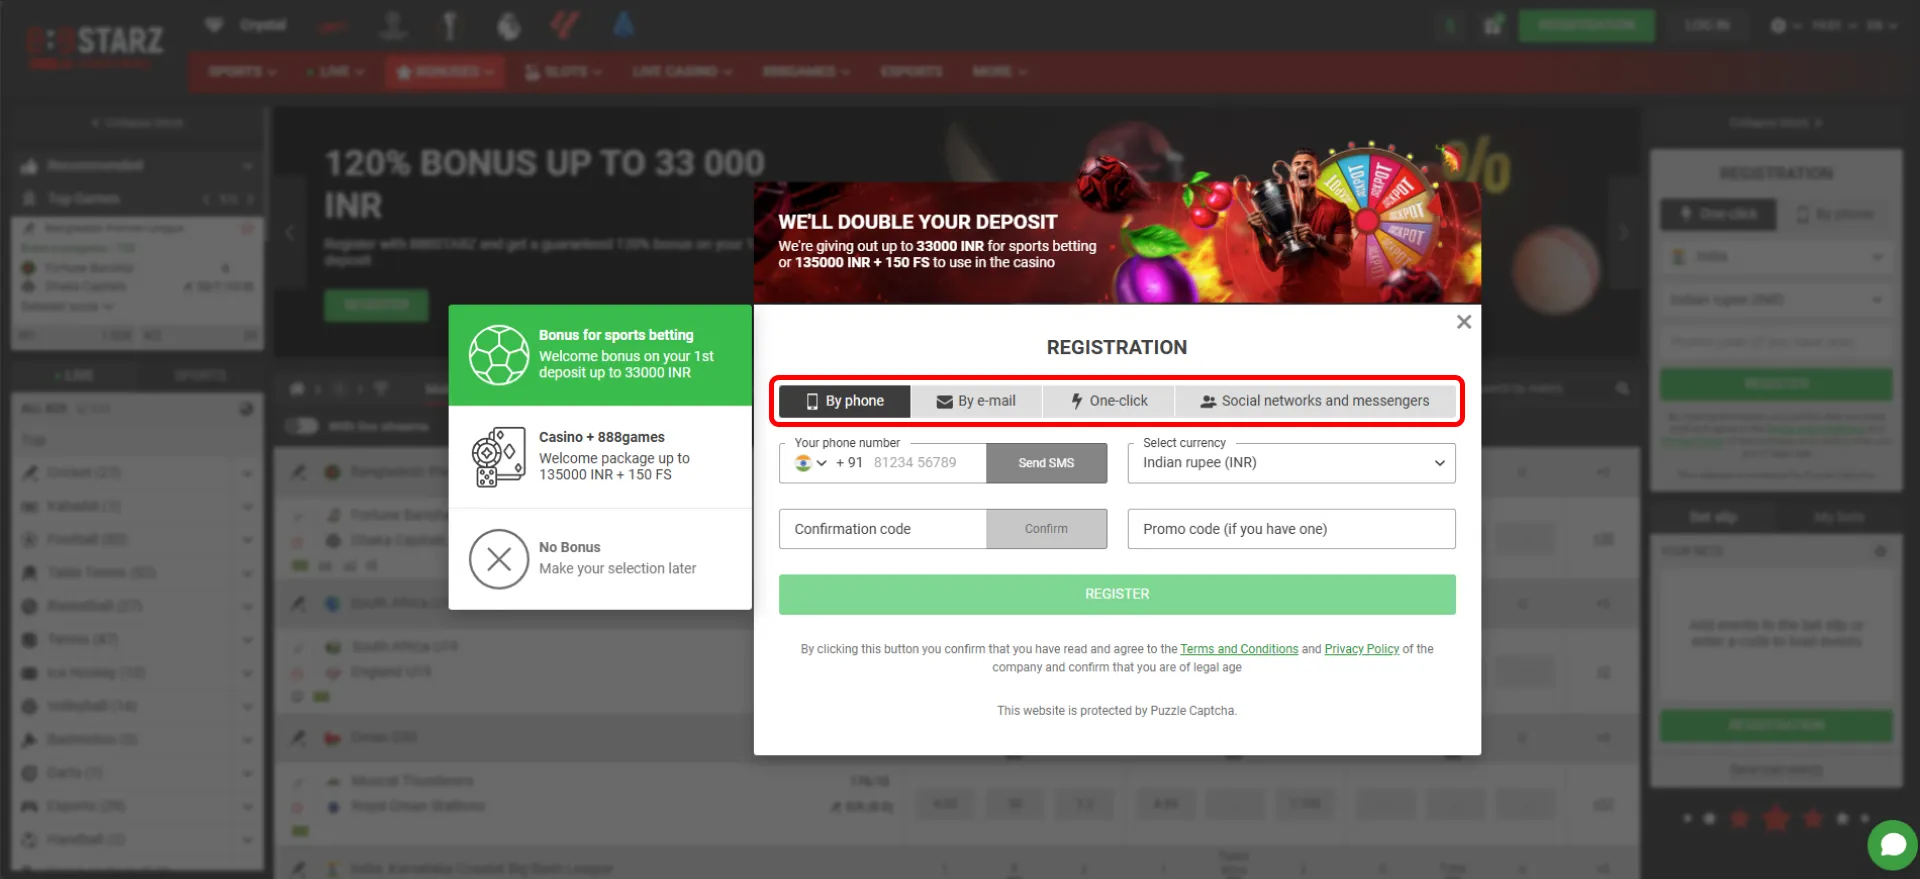The width and height of the screenshot is (1920, 879).
Task: Click the Handball sport icon in sidebar
Action: 30,840
